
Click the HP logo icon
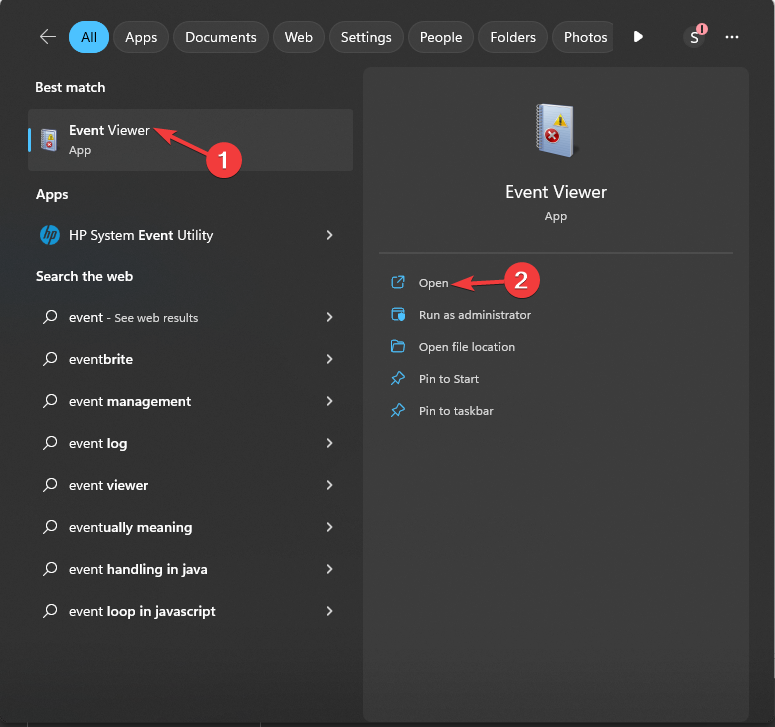tap(50, 235)
